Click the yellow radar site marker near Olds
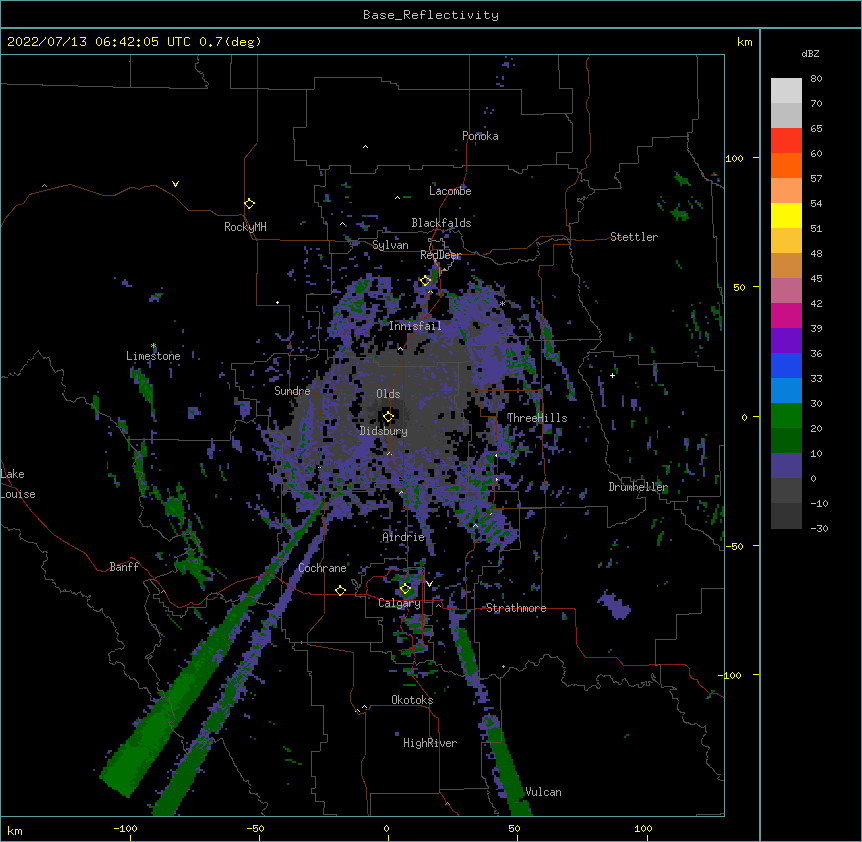 (388, 417)
